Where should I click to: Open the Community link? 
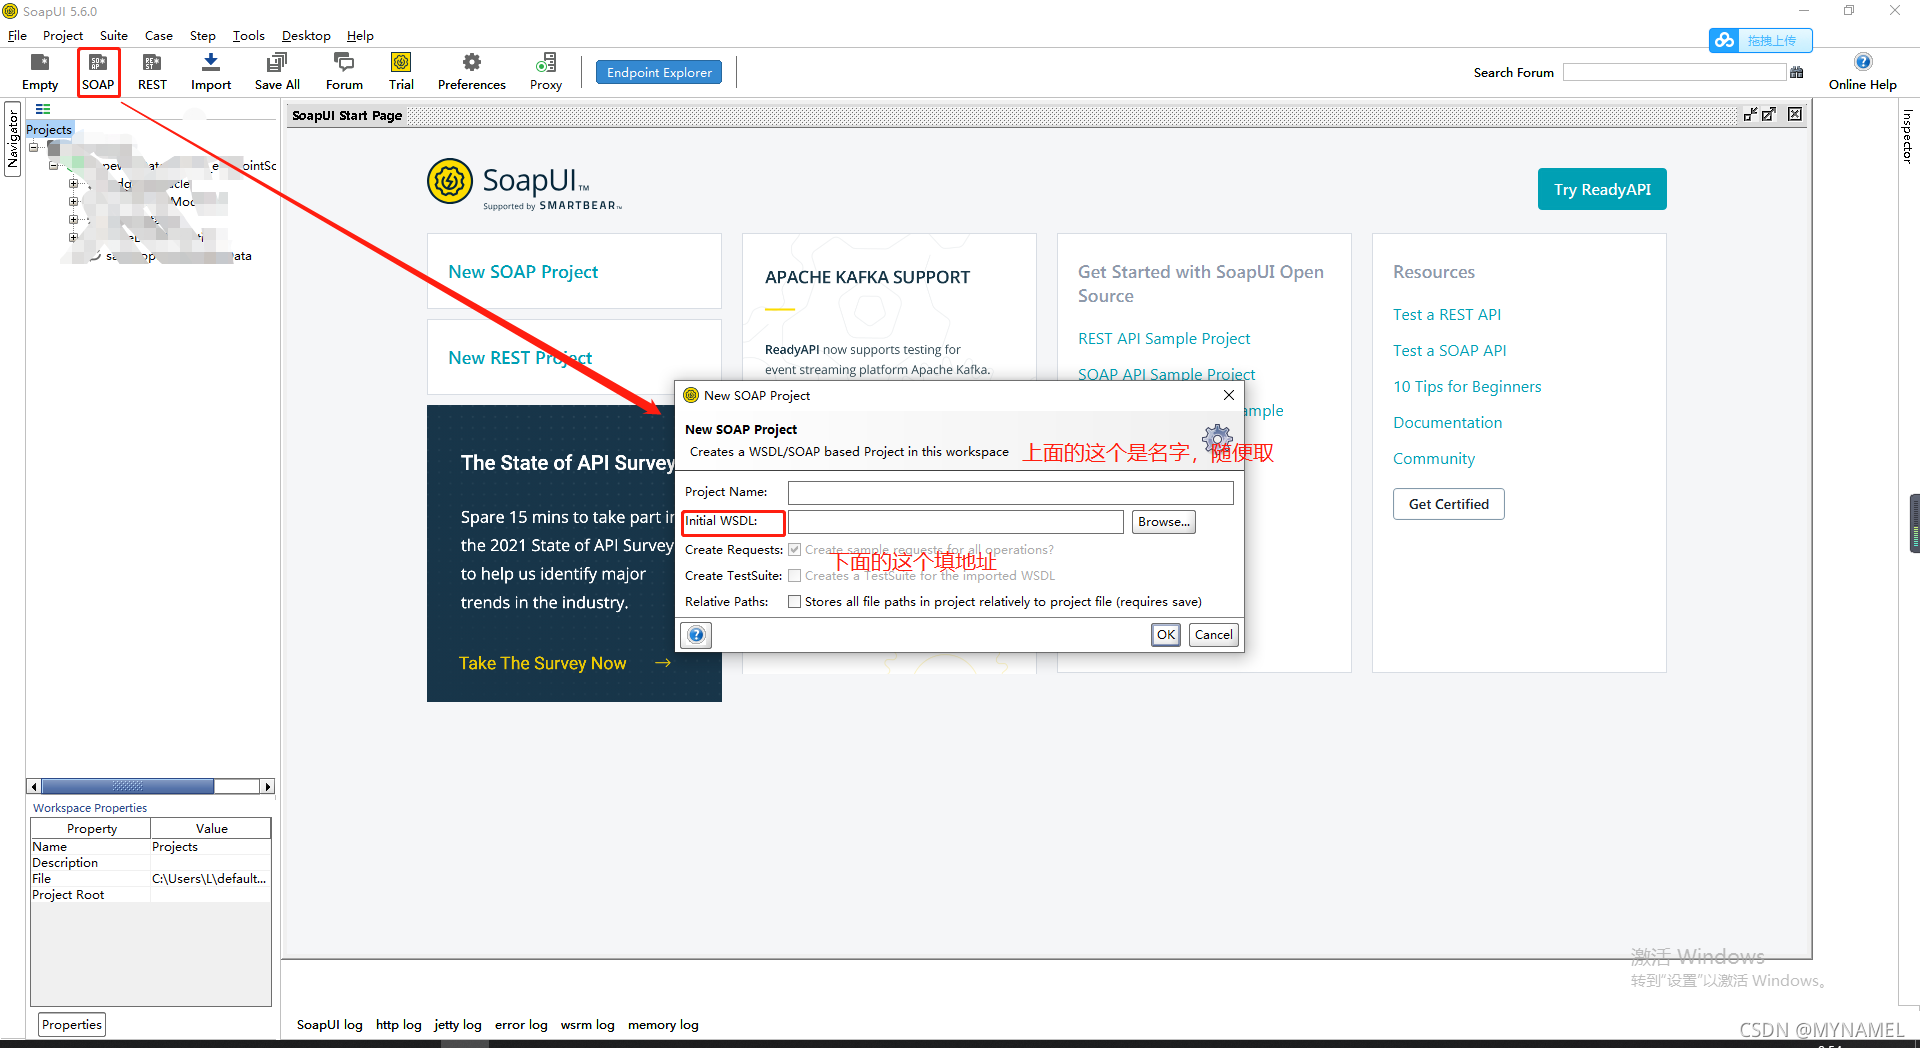coord(1434,459)
